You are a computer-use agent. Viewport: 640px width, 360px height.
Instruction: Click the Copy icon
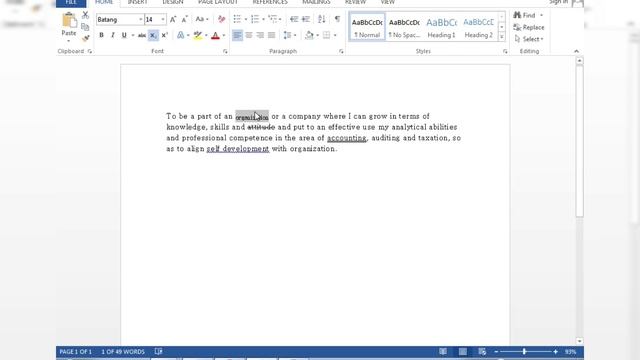[85, 27]
